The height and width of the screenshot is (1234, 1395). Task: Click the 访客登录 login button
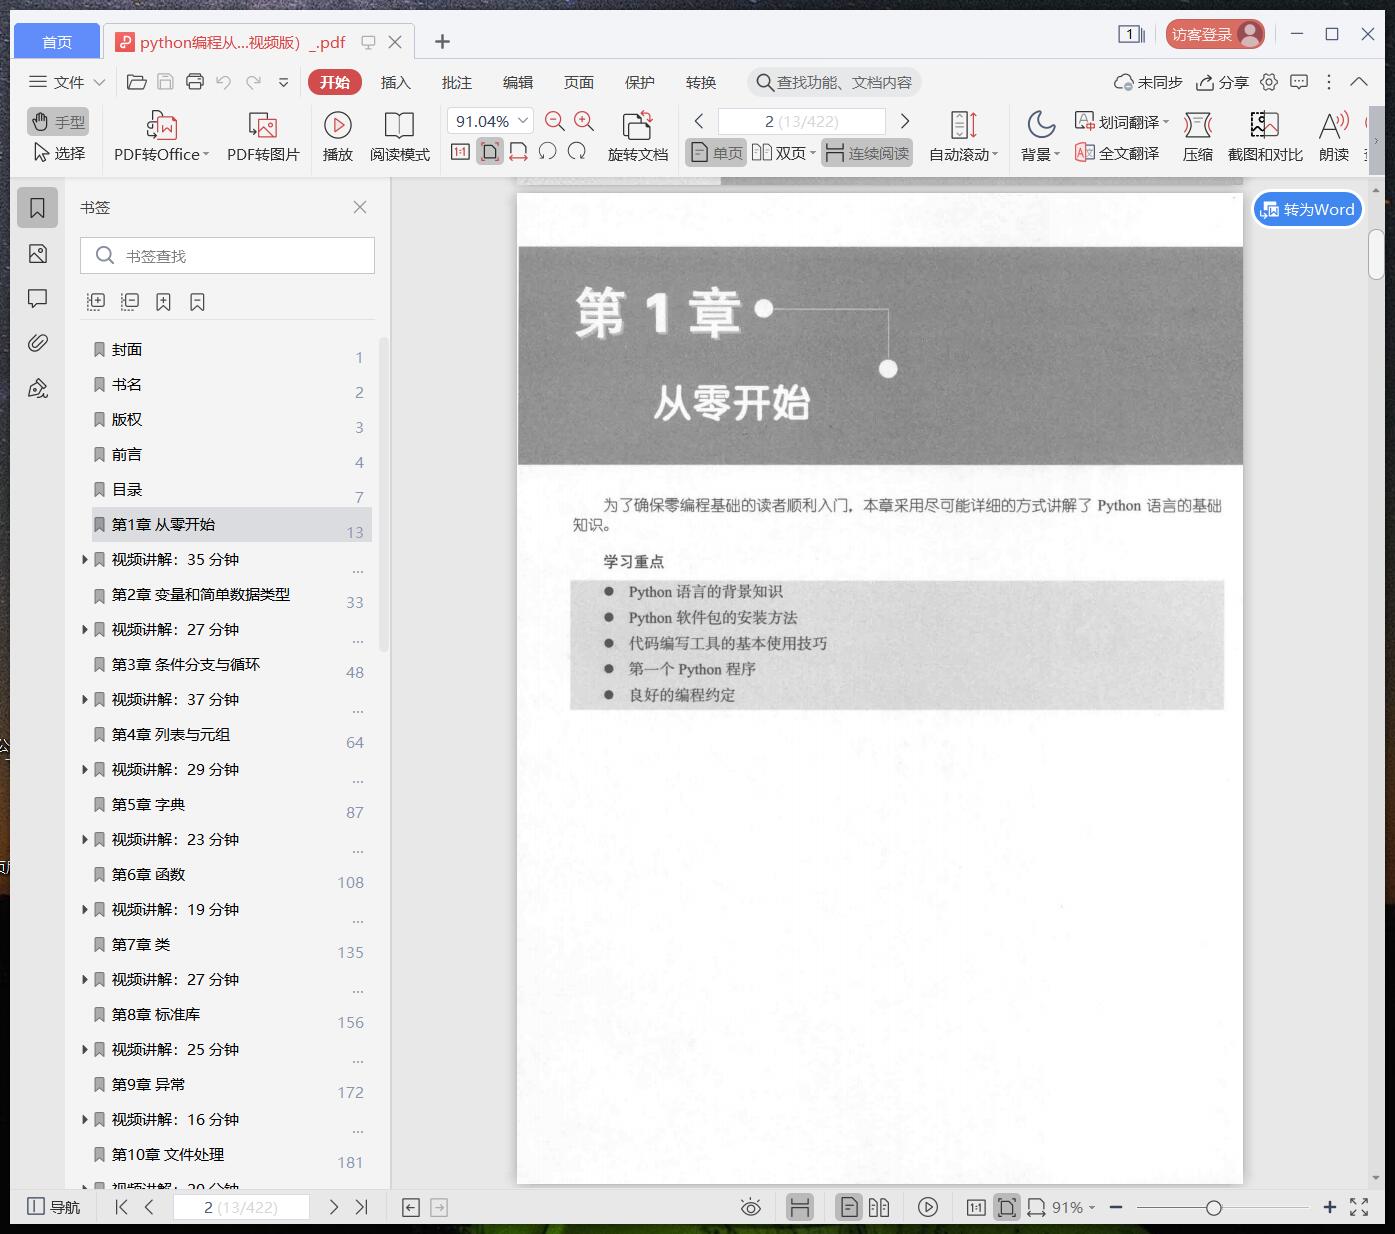tap(1215, 35)
